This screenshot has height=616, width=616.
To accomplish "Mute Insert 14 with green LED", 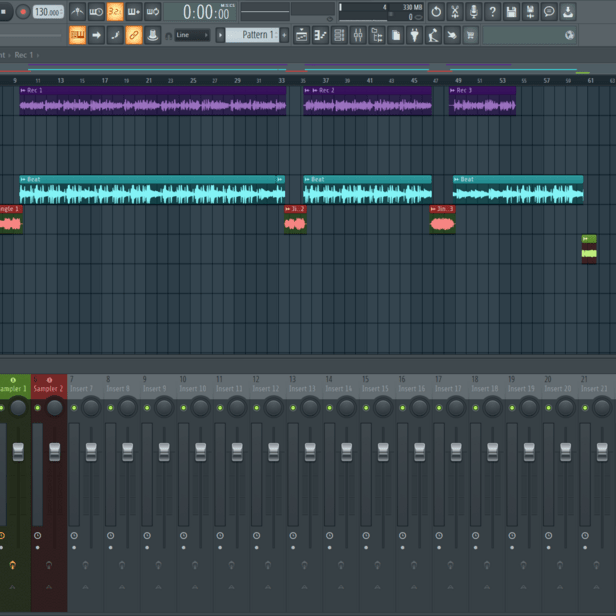I will tap(330, 408).
